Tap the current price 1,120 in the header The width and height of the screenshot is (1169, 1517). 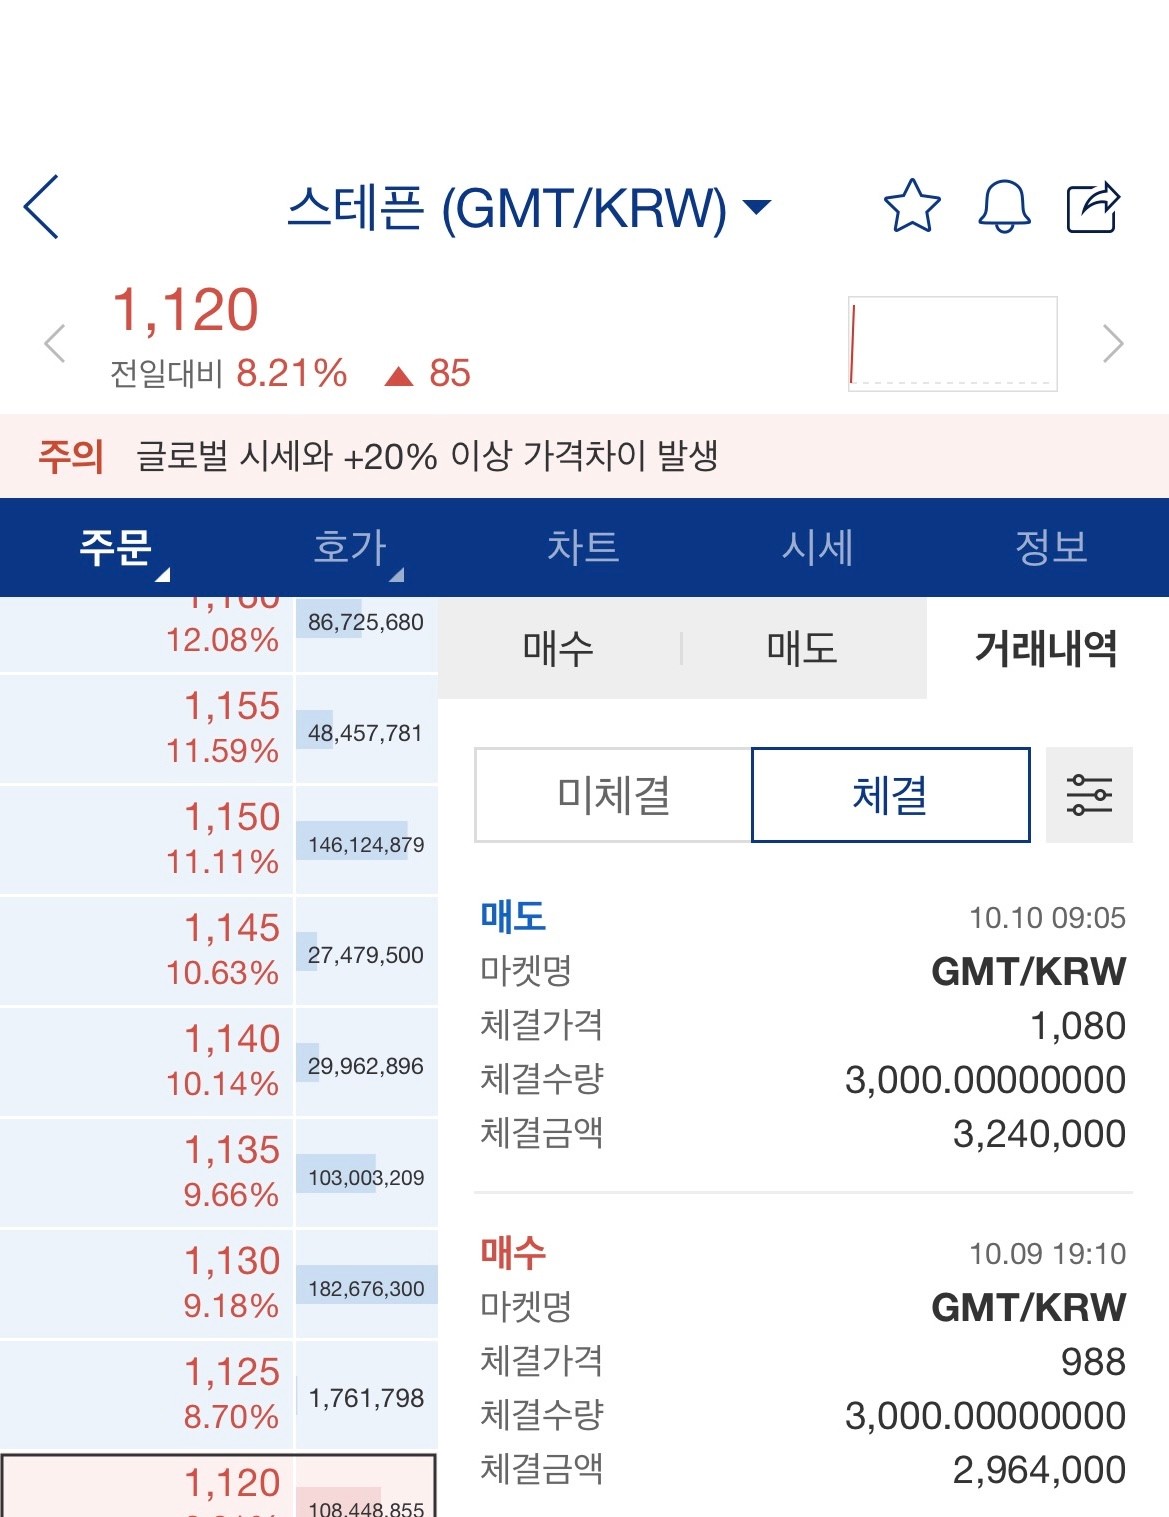186,310
